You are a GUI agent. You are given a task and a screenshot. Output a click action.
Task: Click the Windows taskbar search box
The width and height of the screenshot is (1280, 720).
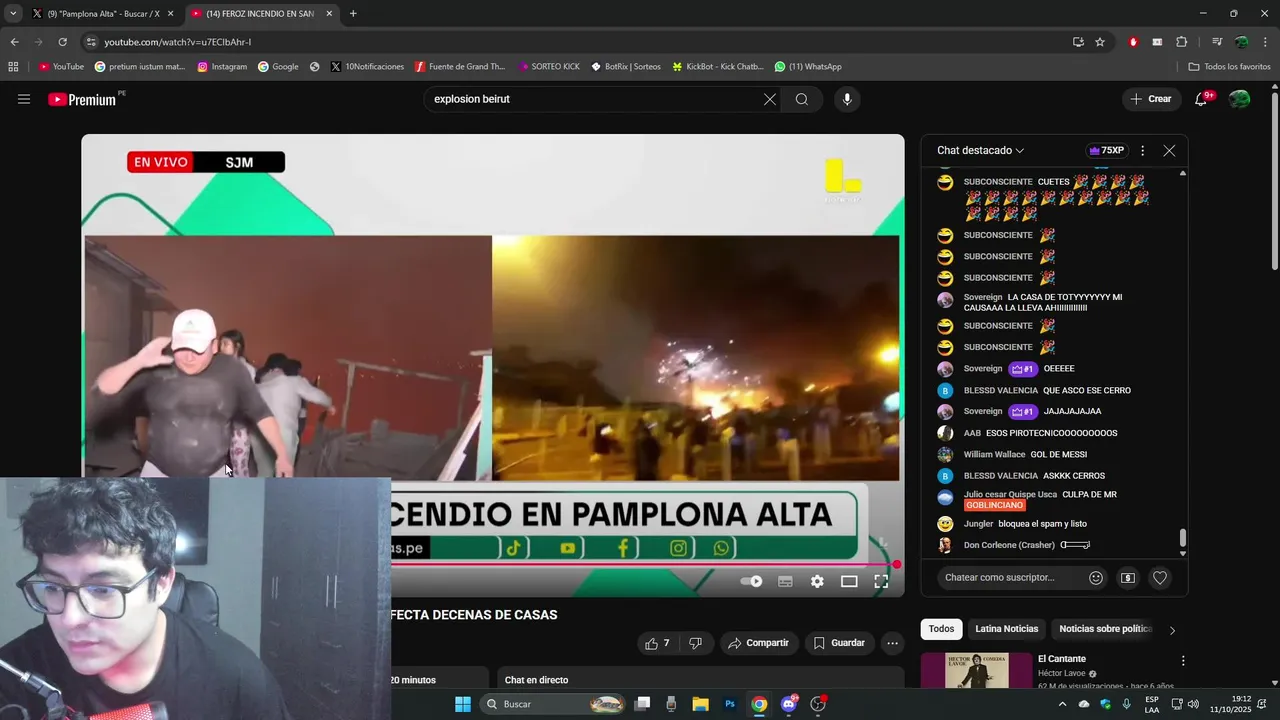click(553, 704)
